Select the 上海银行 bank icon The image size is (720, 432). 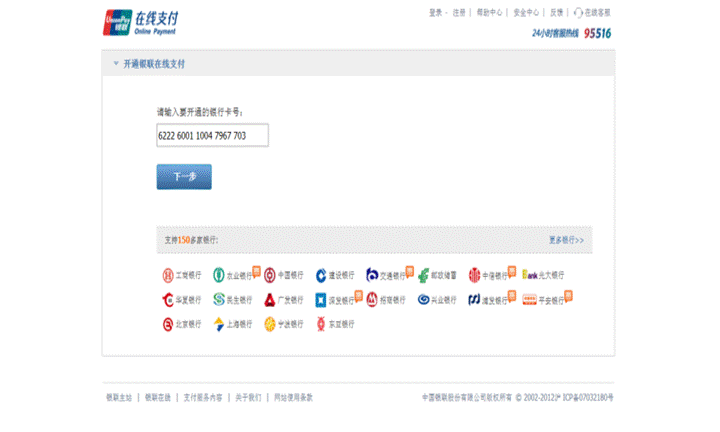219,324
